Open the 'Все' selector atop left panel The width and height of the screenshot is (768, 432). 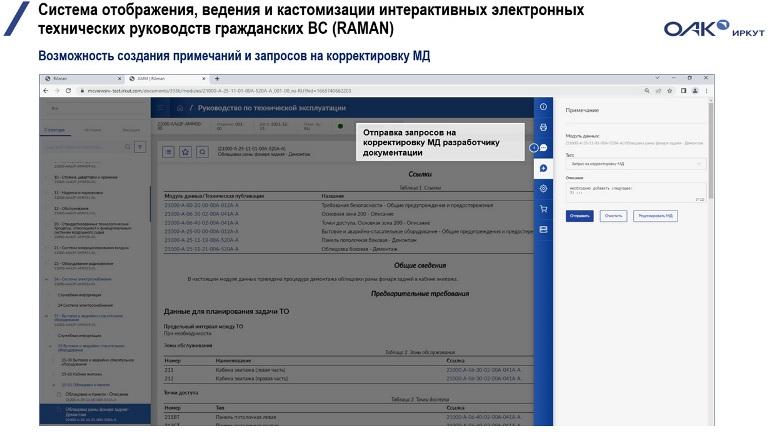[95, 108]
